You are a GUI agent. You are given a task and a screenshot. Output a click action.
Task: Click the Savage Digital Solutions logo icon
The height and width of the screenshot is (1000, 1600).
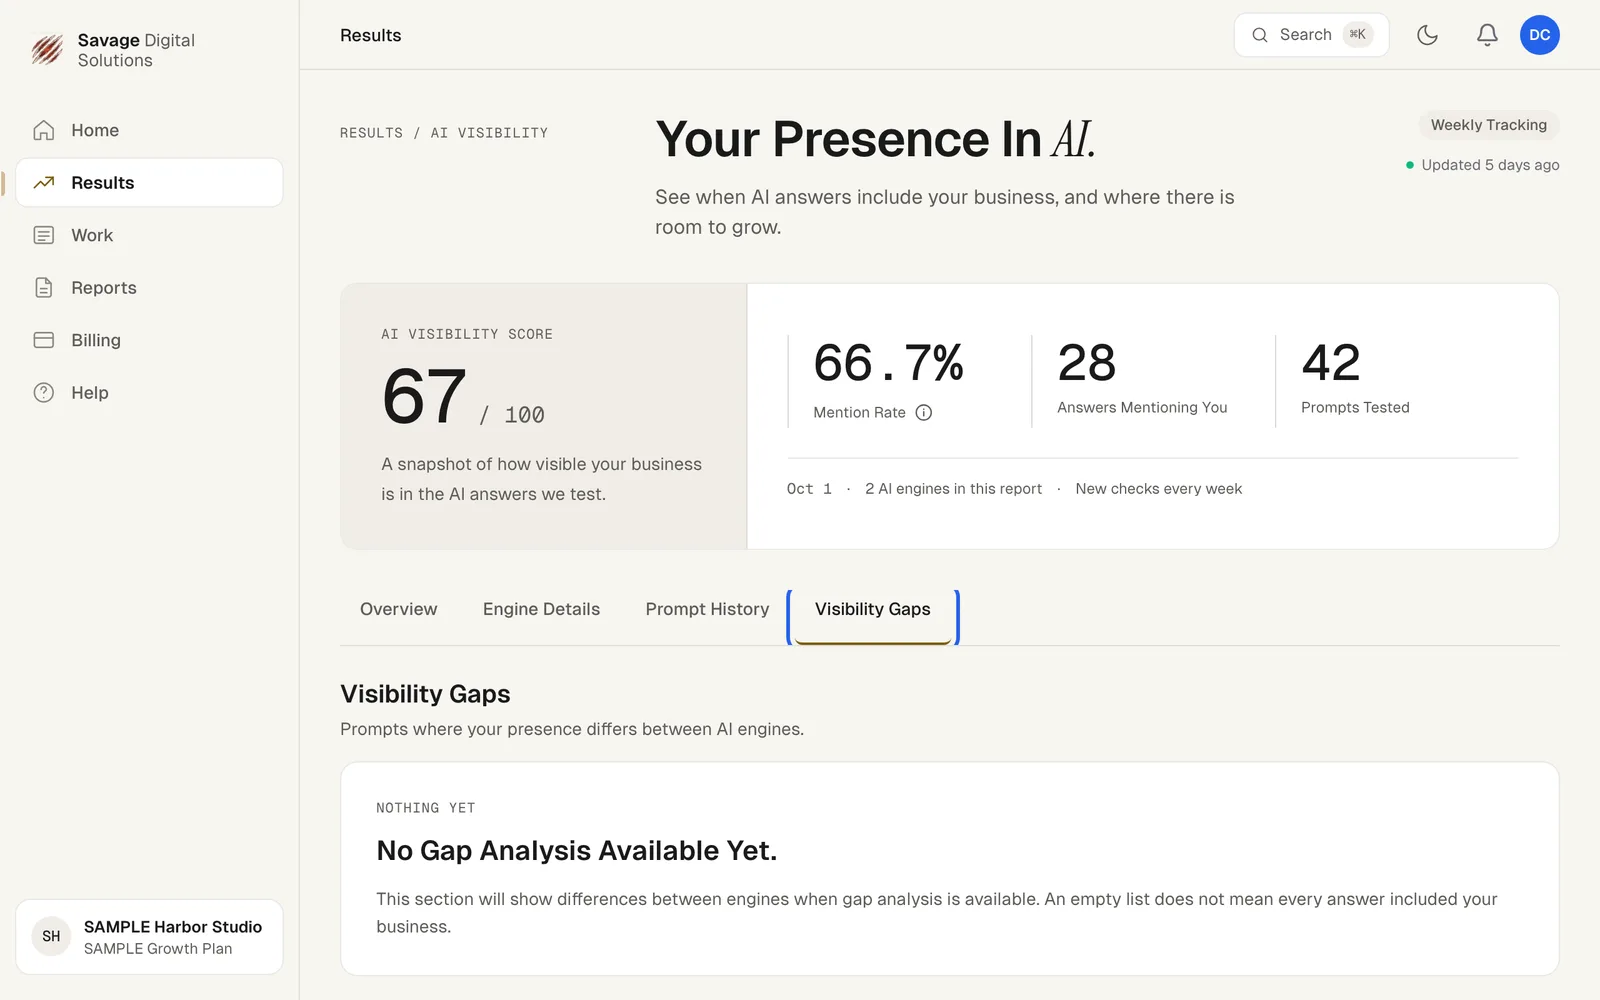(x=47, y=49)
